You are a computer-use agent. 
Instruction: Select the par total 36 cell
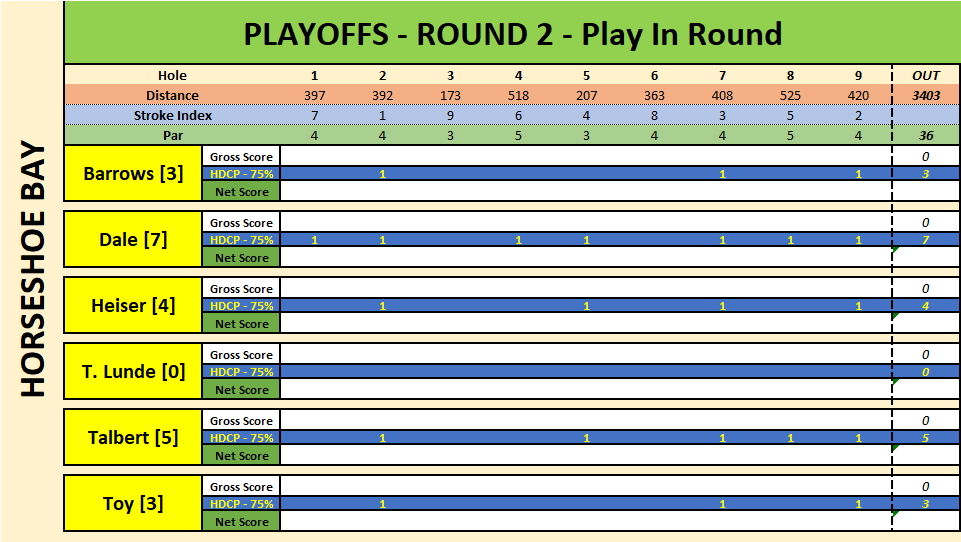click(925, 135)
